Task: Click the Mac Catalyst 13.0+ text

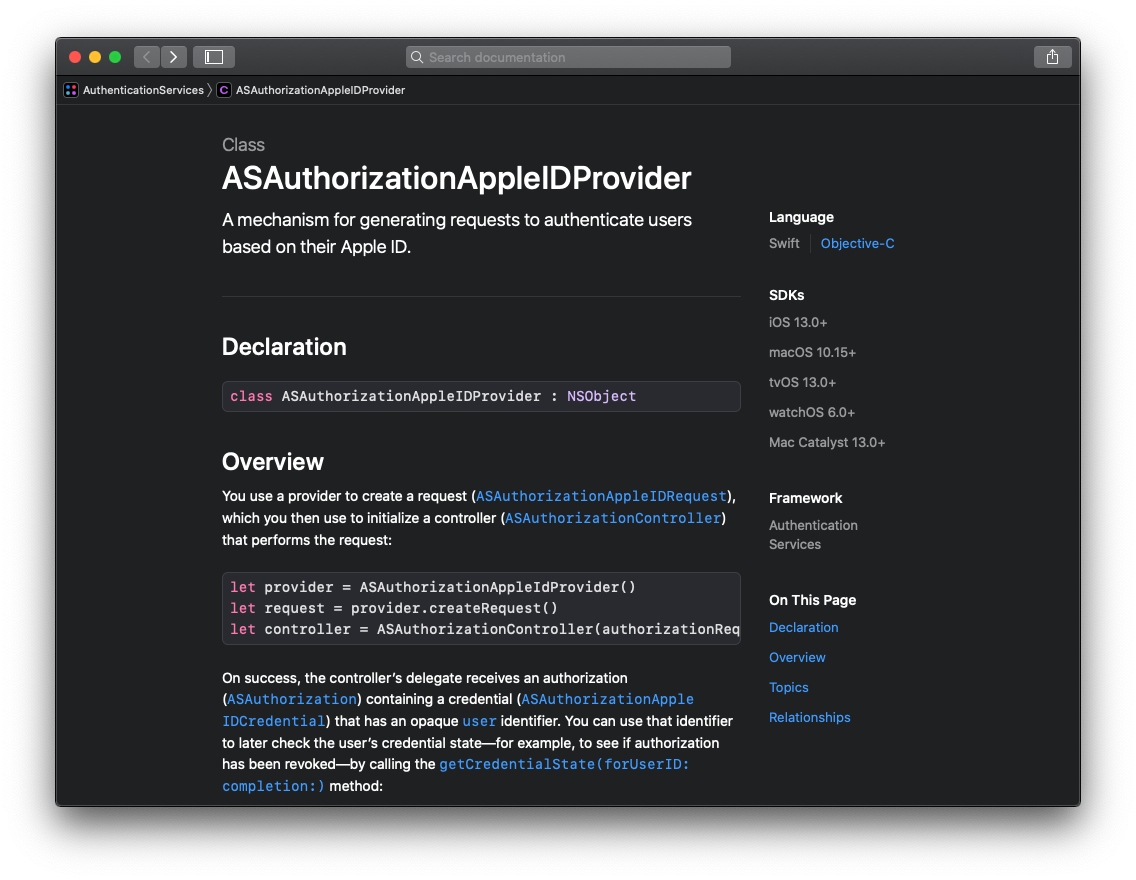Action: (x=827, y=442)
